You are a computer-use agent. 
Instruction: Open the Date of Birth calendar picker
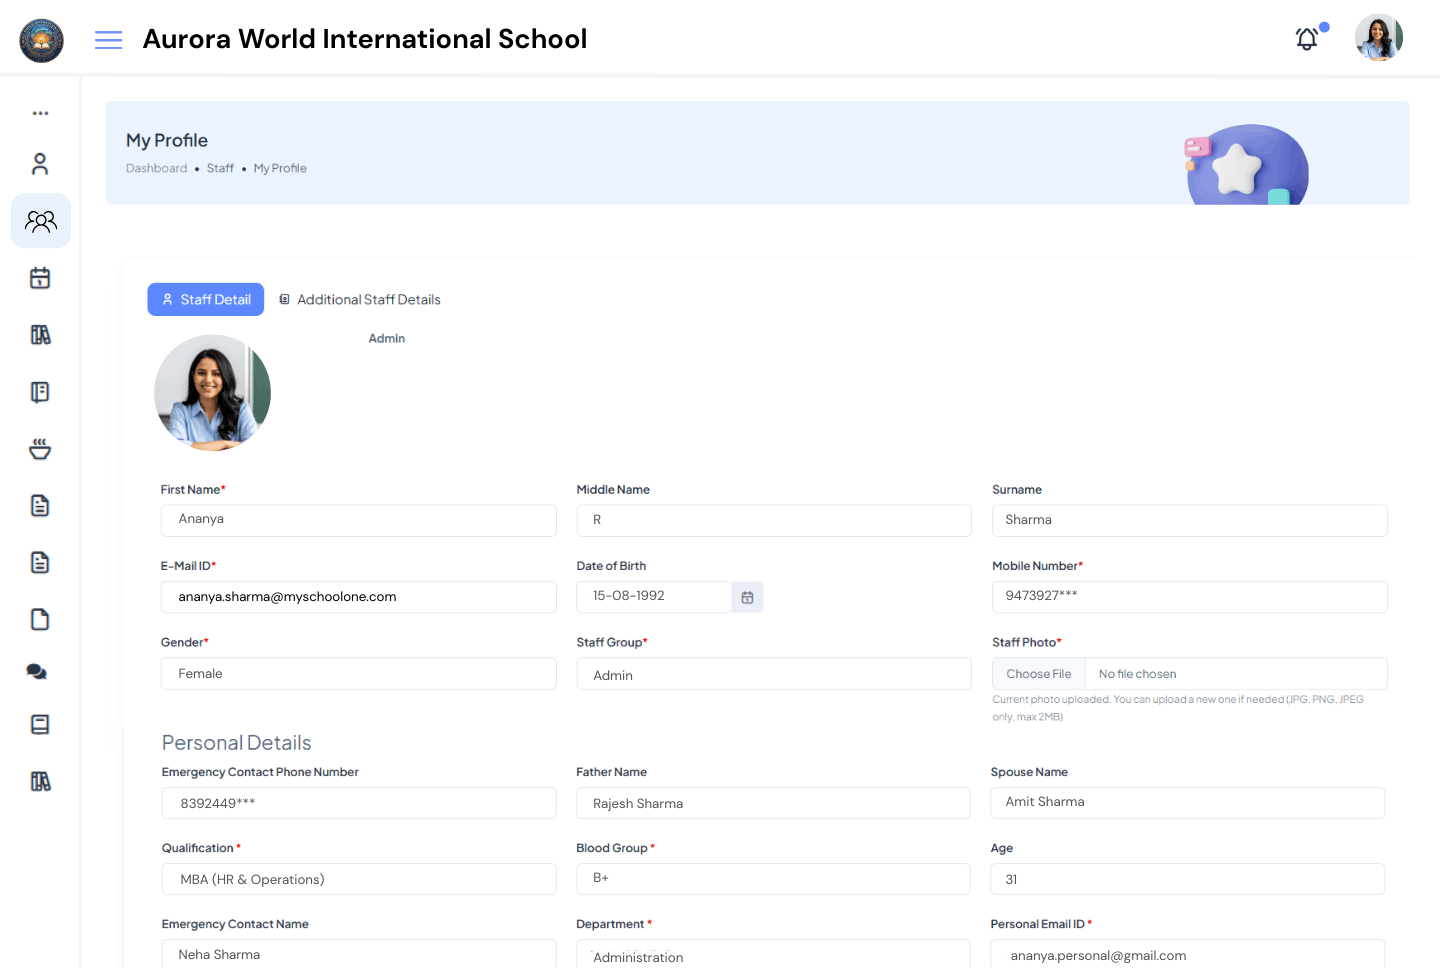tap(747, 596)
